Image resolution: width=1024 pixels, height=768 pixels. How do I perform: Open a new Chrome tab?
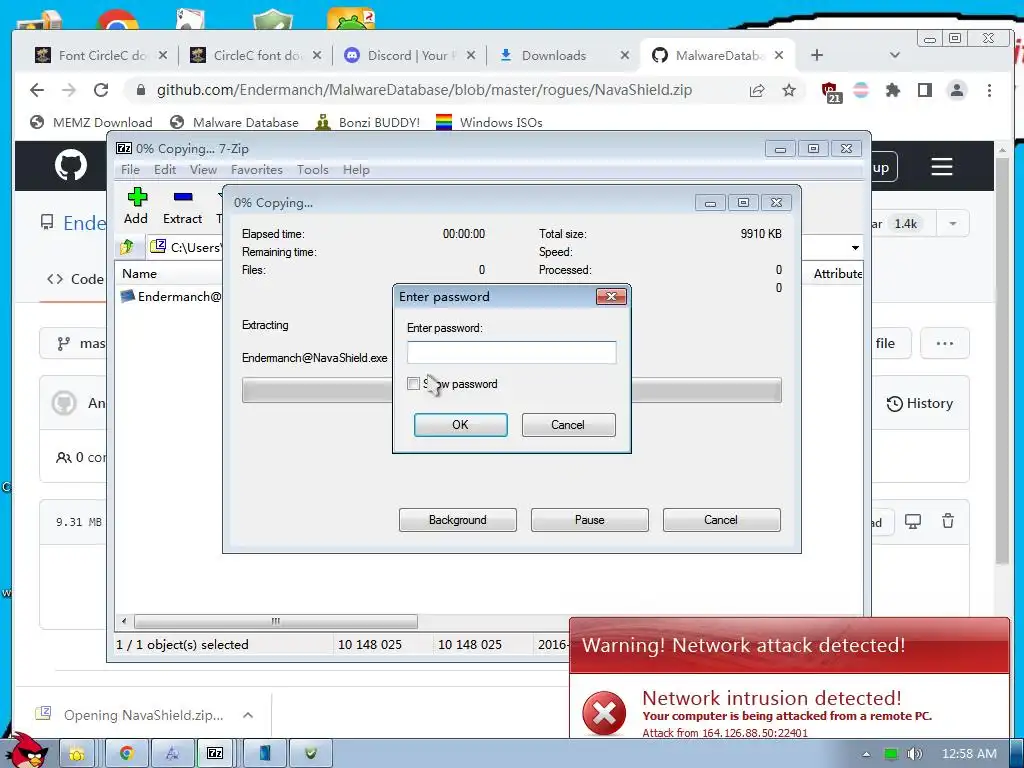tap(816, 56)
